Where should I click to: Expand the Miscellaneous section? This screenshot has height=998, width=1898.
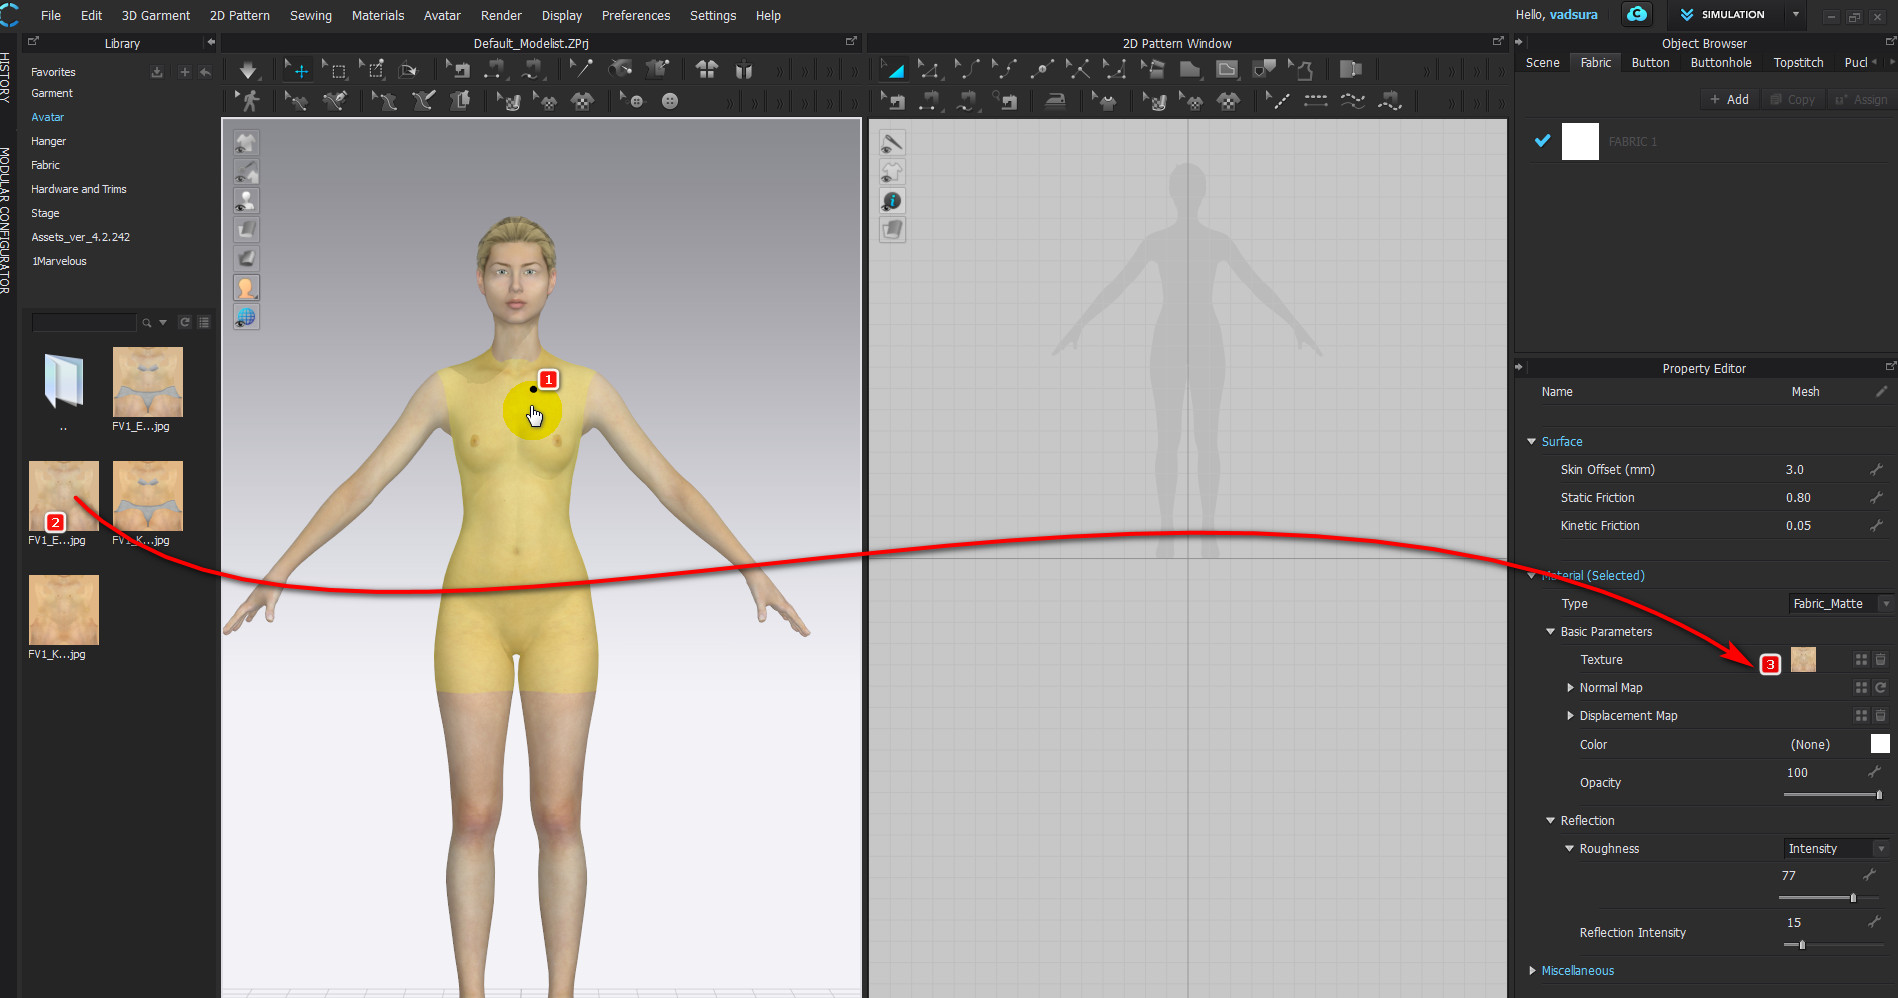pos(1532,971)
